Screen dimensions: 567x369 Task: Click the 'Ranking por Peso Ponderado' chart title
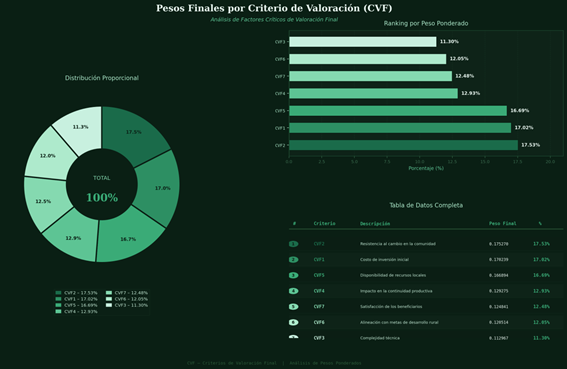(426, 24)
